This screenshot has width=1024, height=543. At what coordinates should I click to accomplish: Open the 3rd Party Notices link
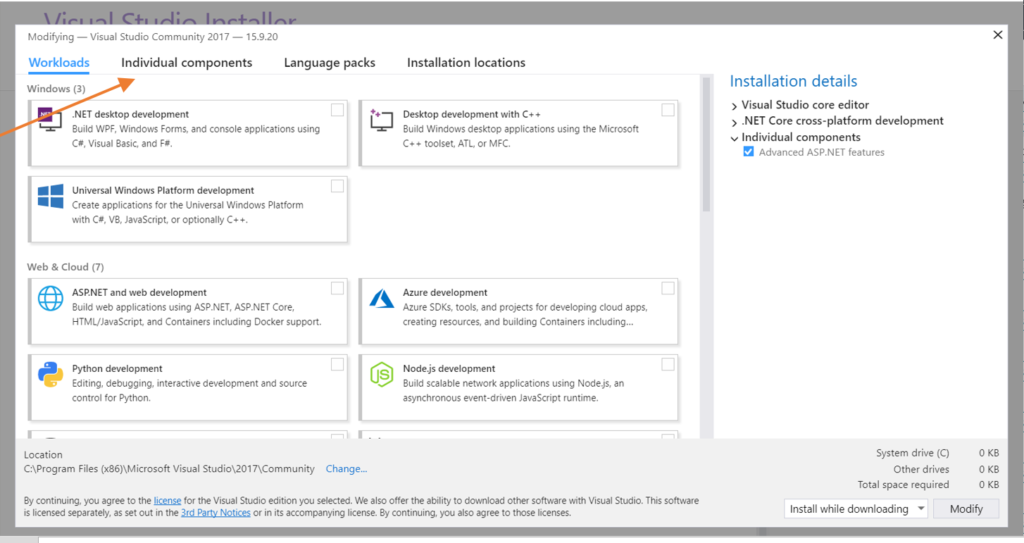point(214,513)
